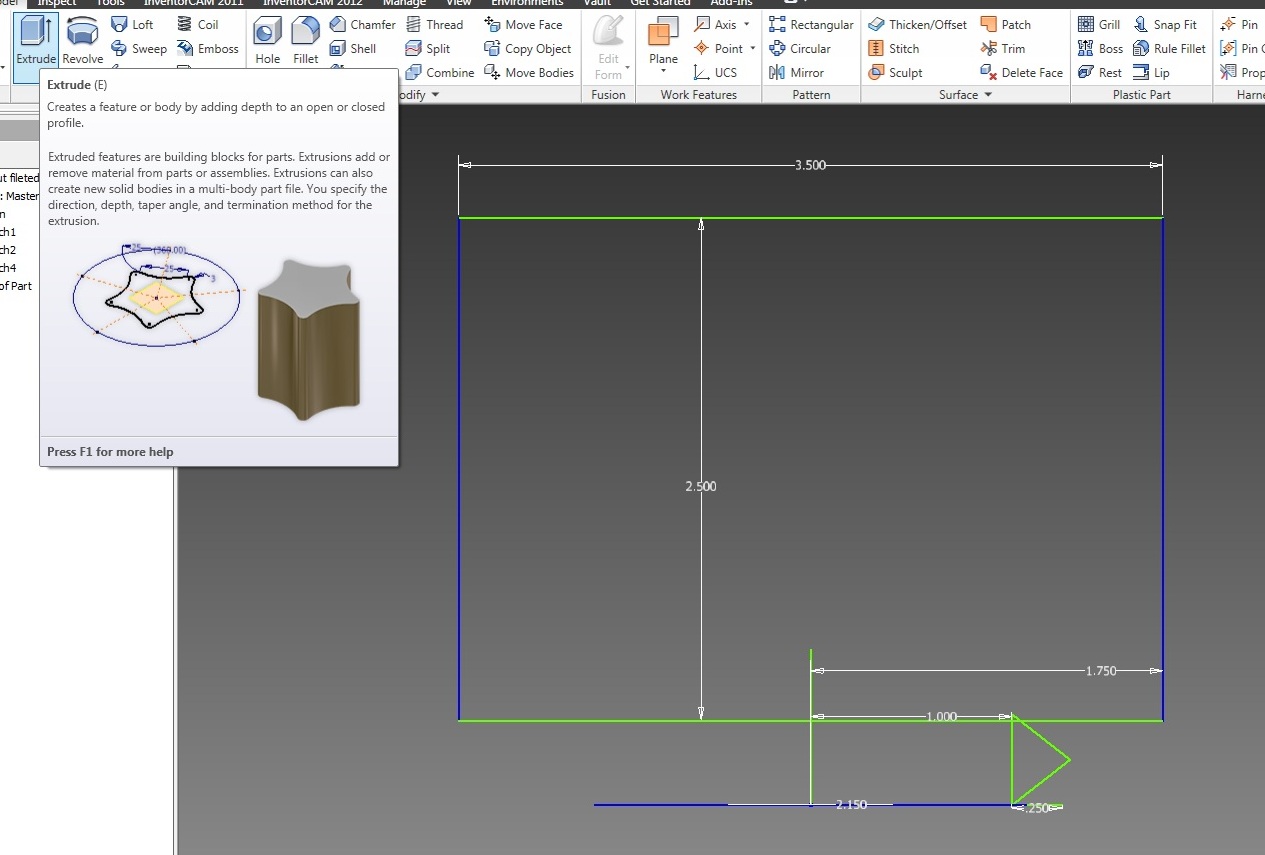Select the Rest plastic feature
The height and width of the screenshot is (855, 1265).
pos(1100,72)
